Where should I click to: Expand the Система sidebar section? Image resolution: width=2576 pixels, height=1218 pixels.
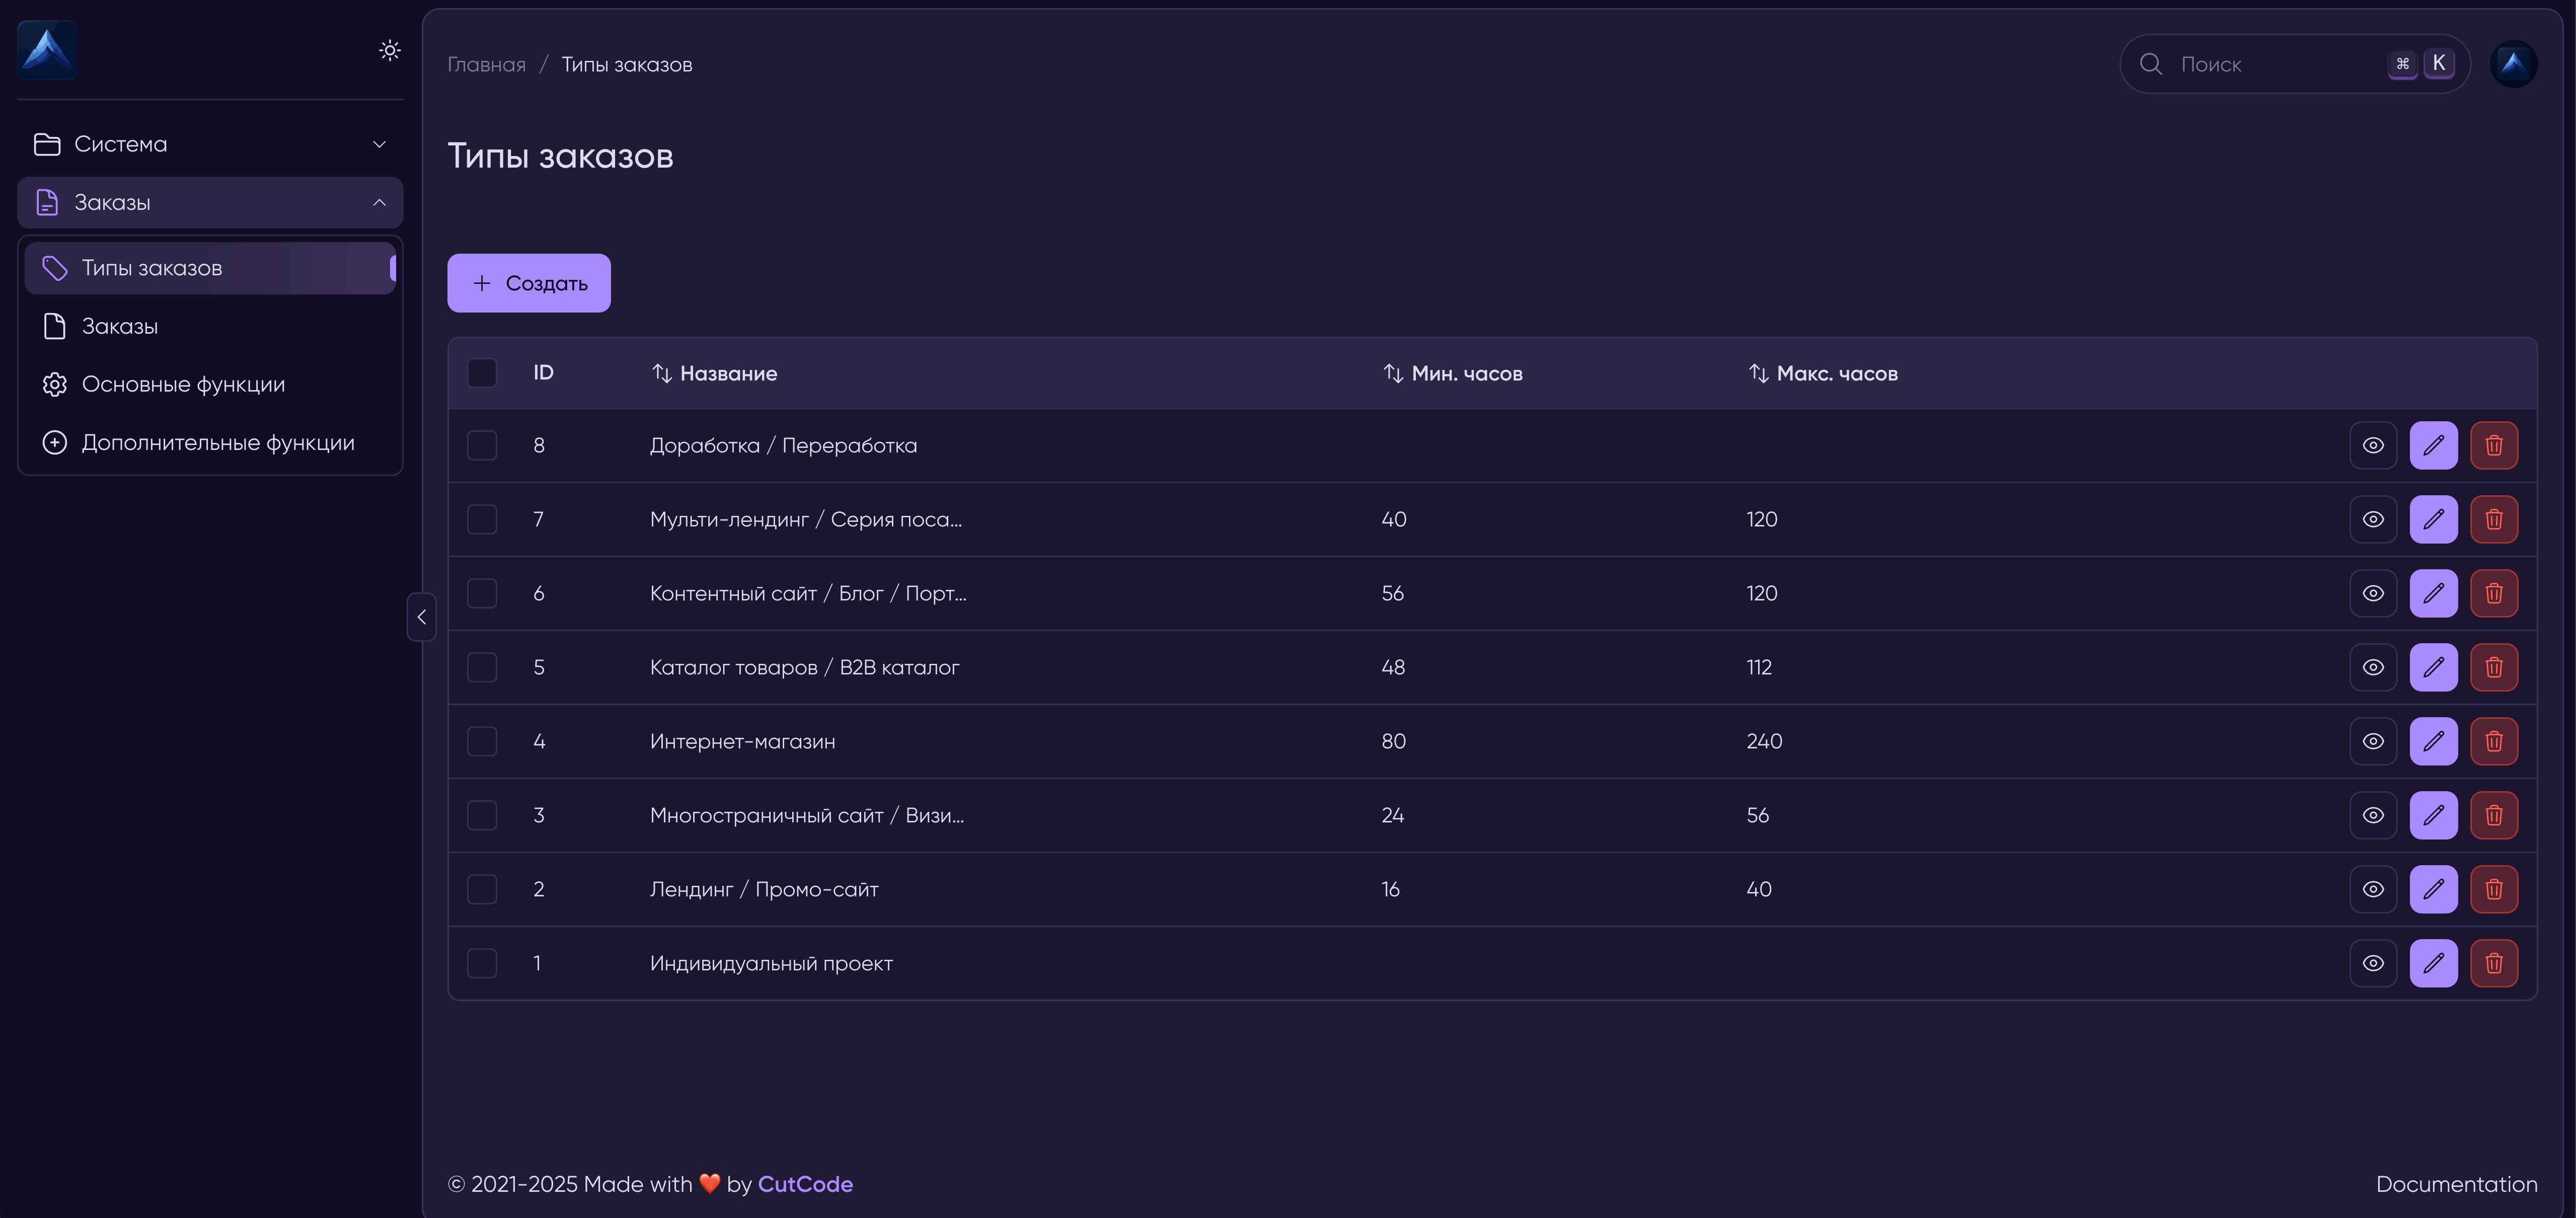(x=210, y=144)
